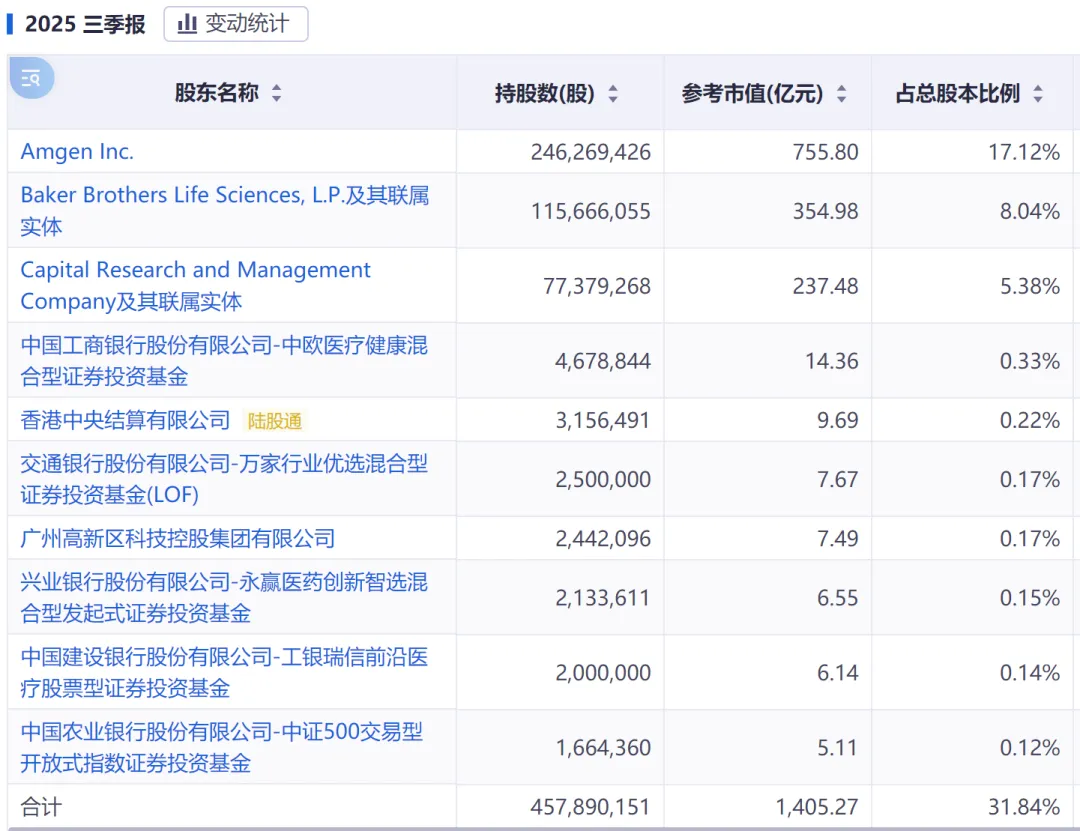Click the 陆股通 tag label
1080x831 pixels.
(x=275, y=421)
